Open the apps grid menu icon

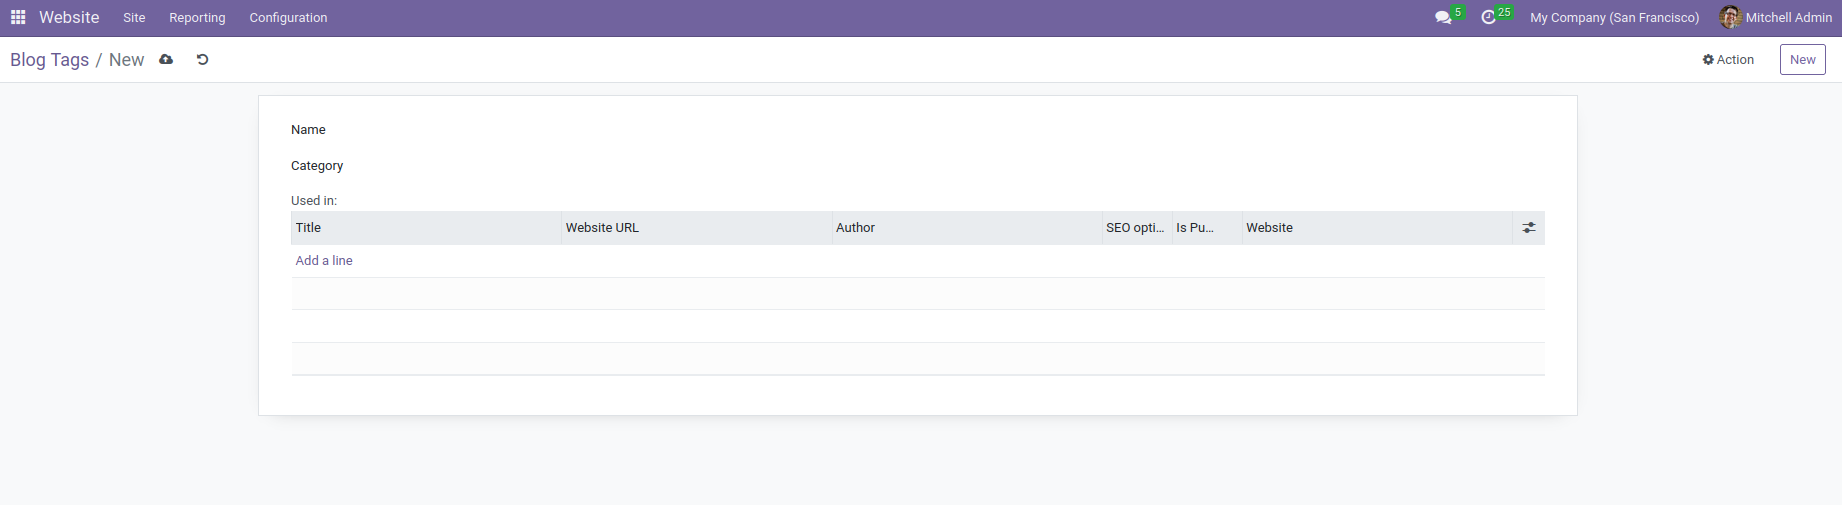click(18, 17)
